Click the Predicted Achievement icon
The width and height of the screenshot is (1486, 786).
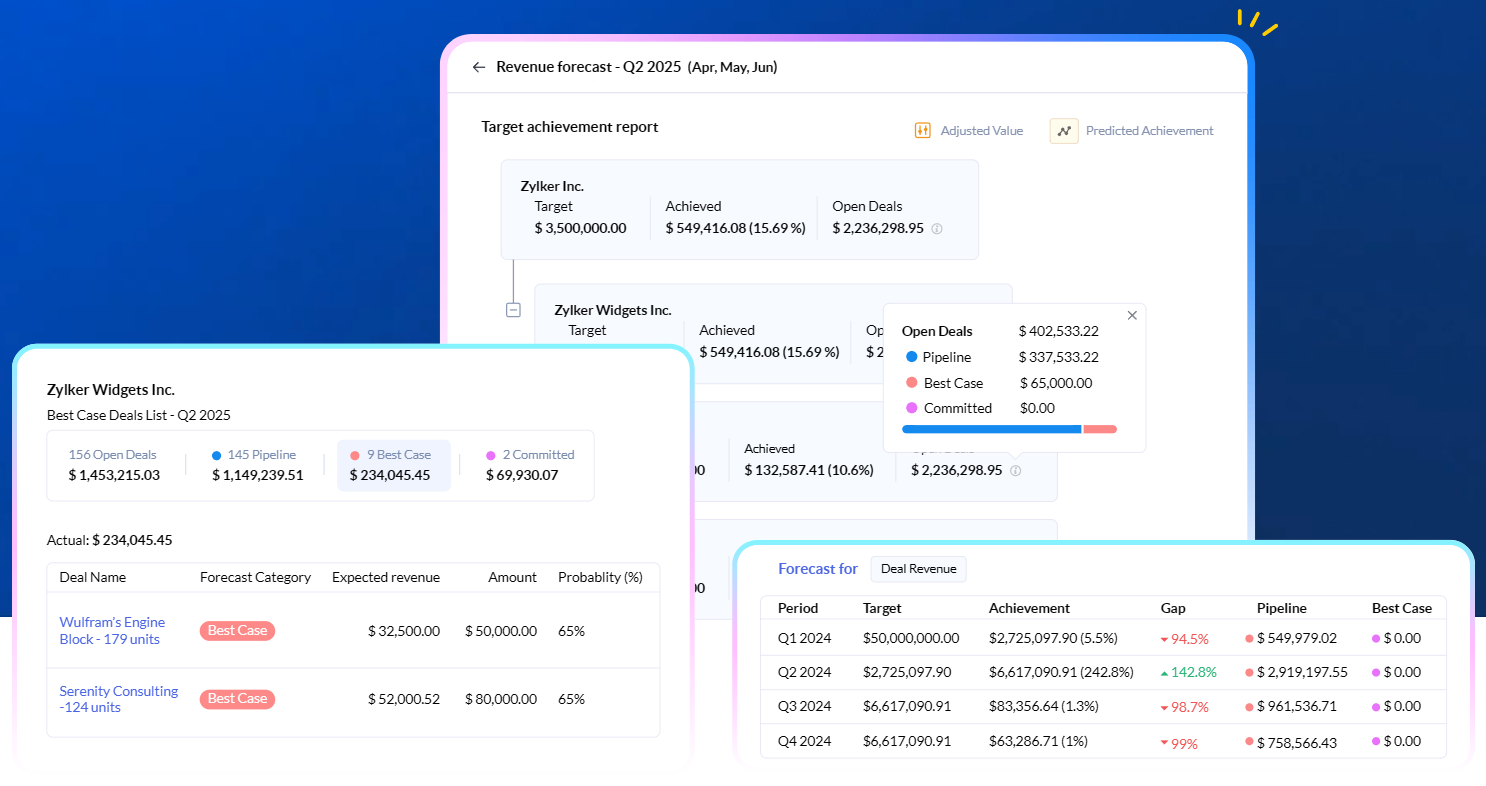click(1064, 131)
